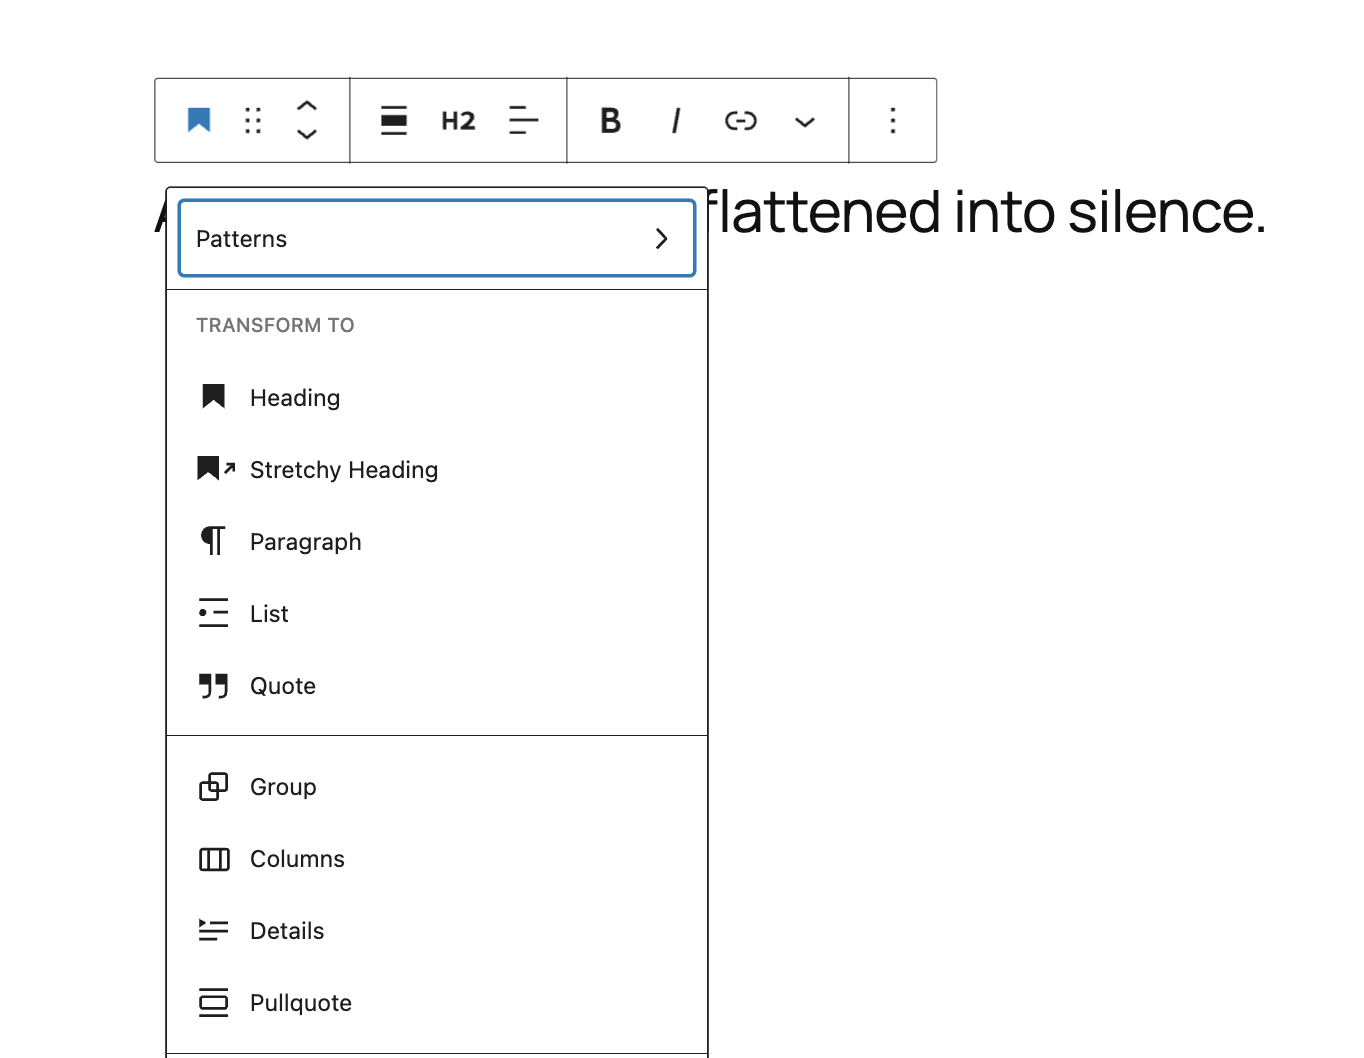
Task: Select List in the transform menu
Action: tap(269, 614)
